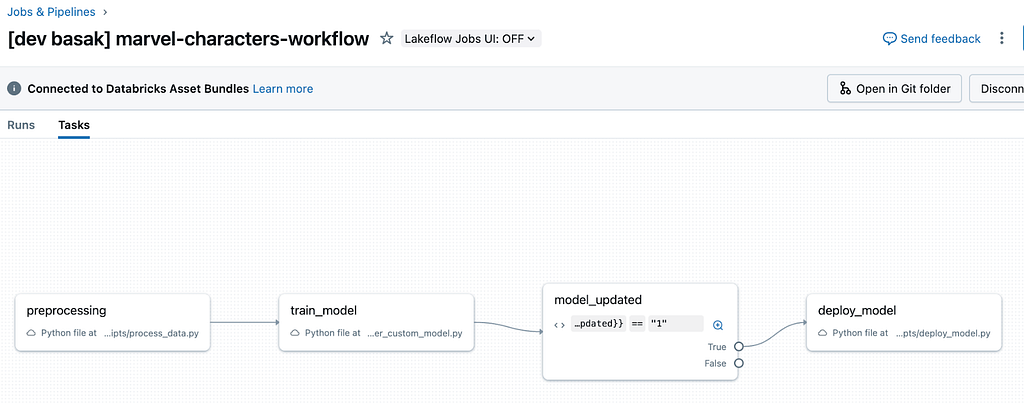Click the Learn more link

283,89
